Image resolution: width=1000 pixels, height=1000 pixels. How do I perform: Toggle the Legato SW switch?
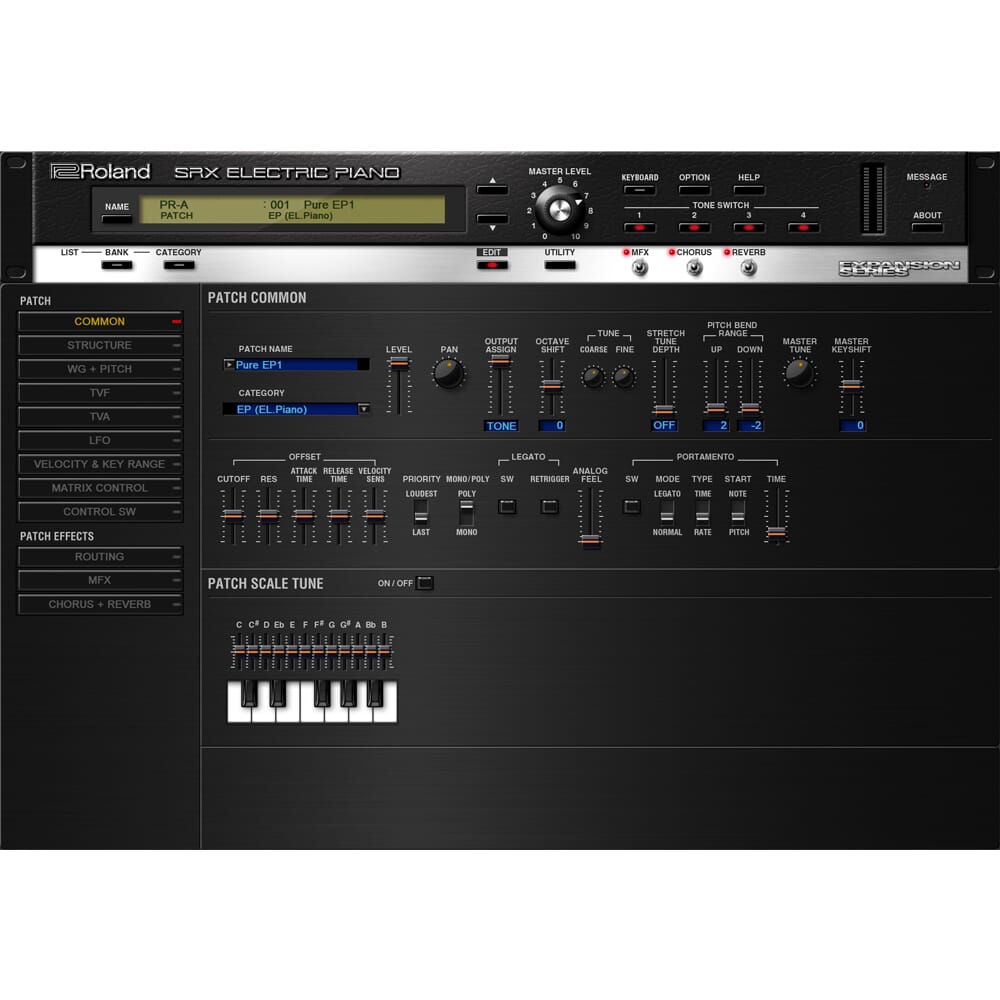tap(507, 506)
